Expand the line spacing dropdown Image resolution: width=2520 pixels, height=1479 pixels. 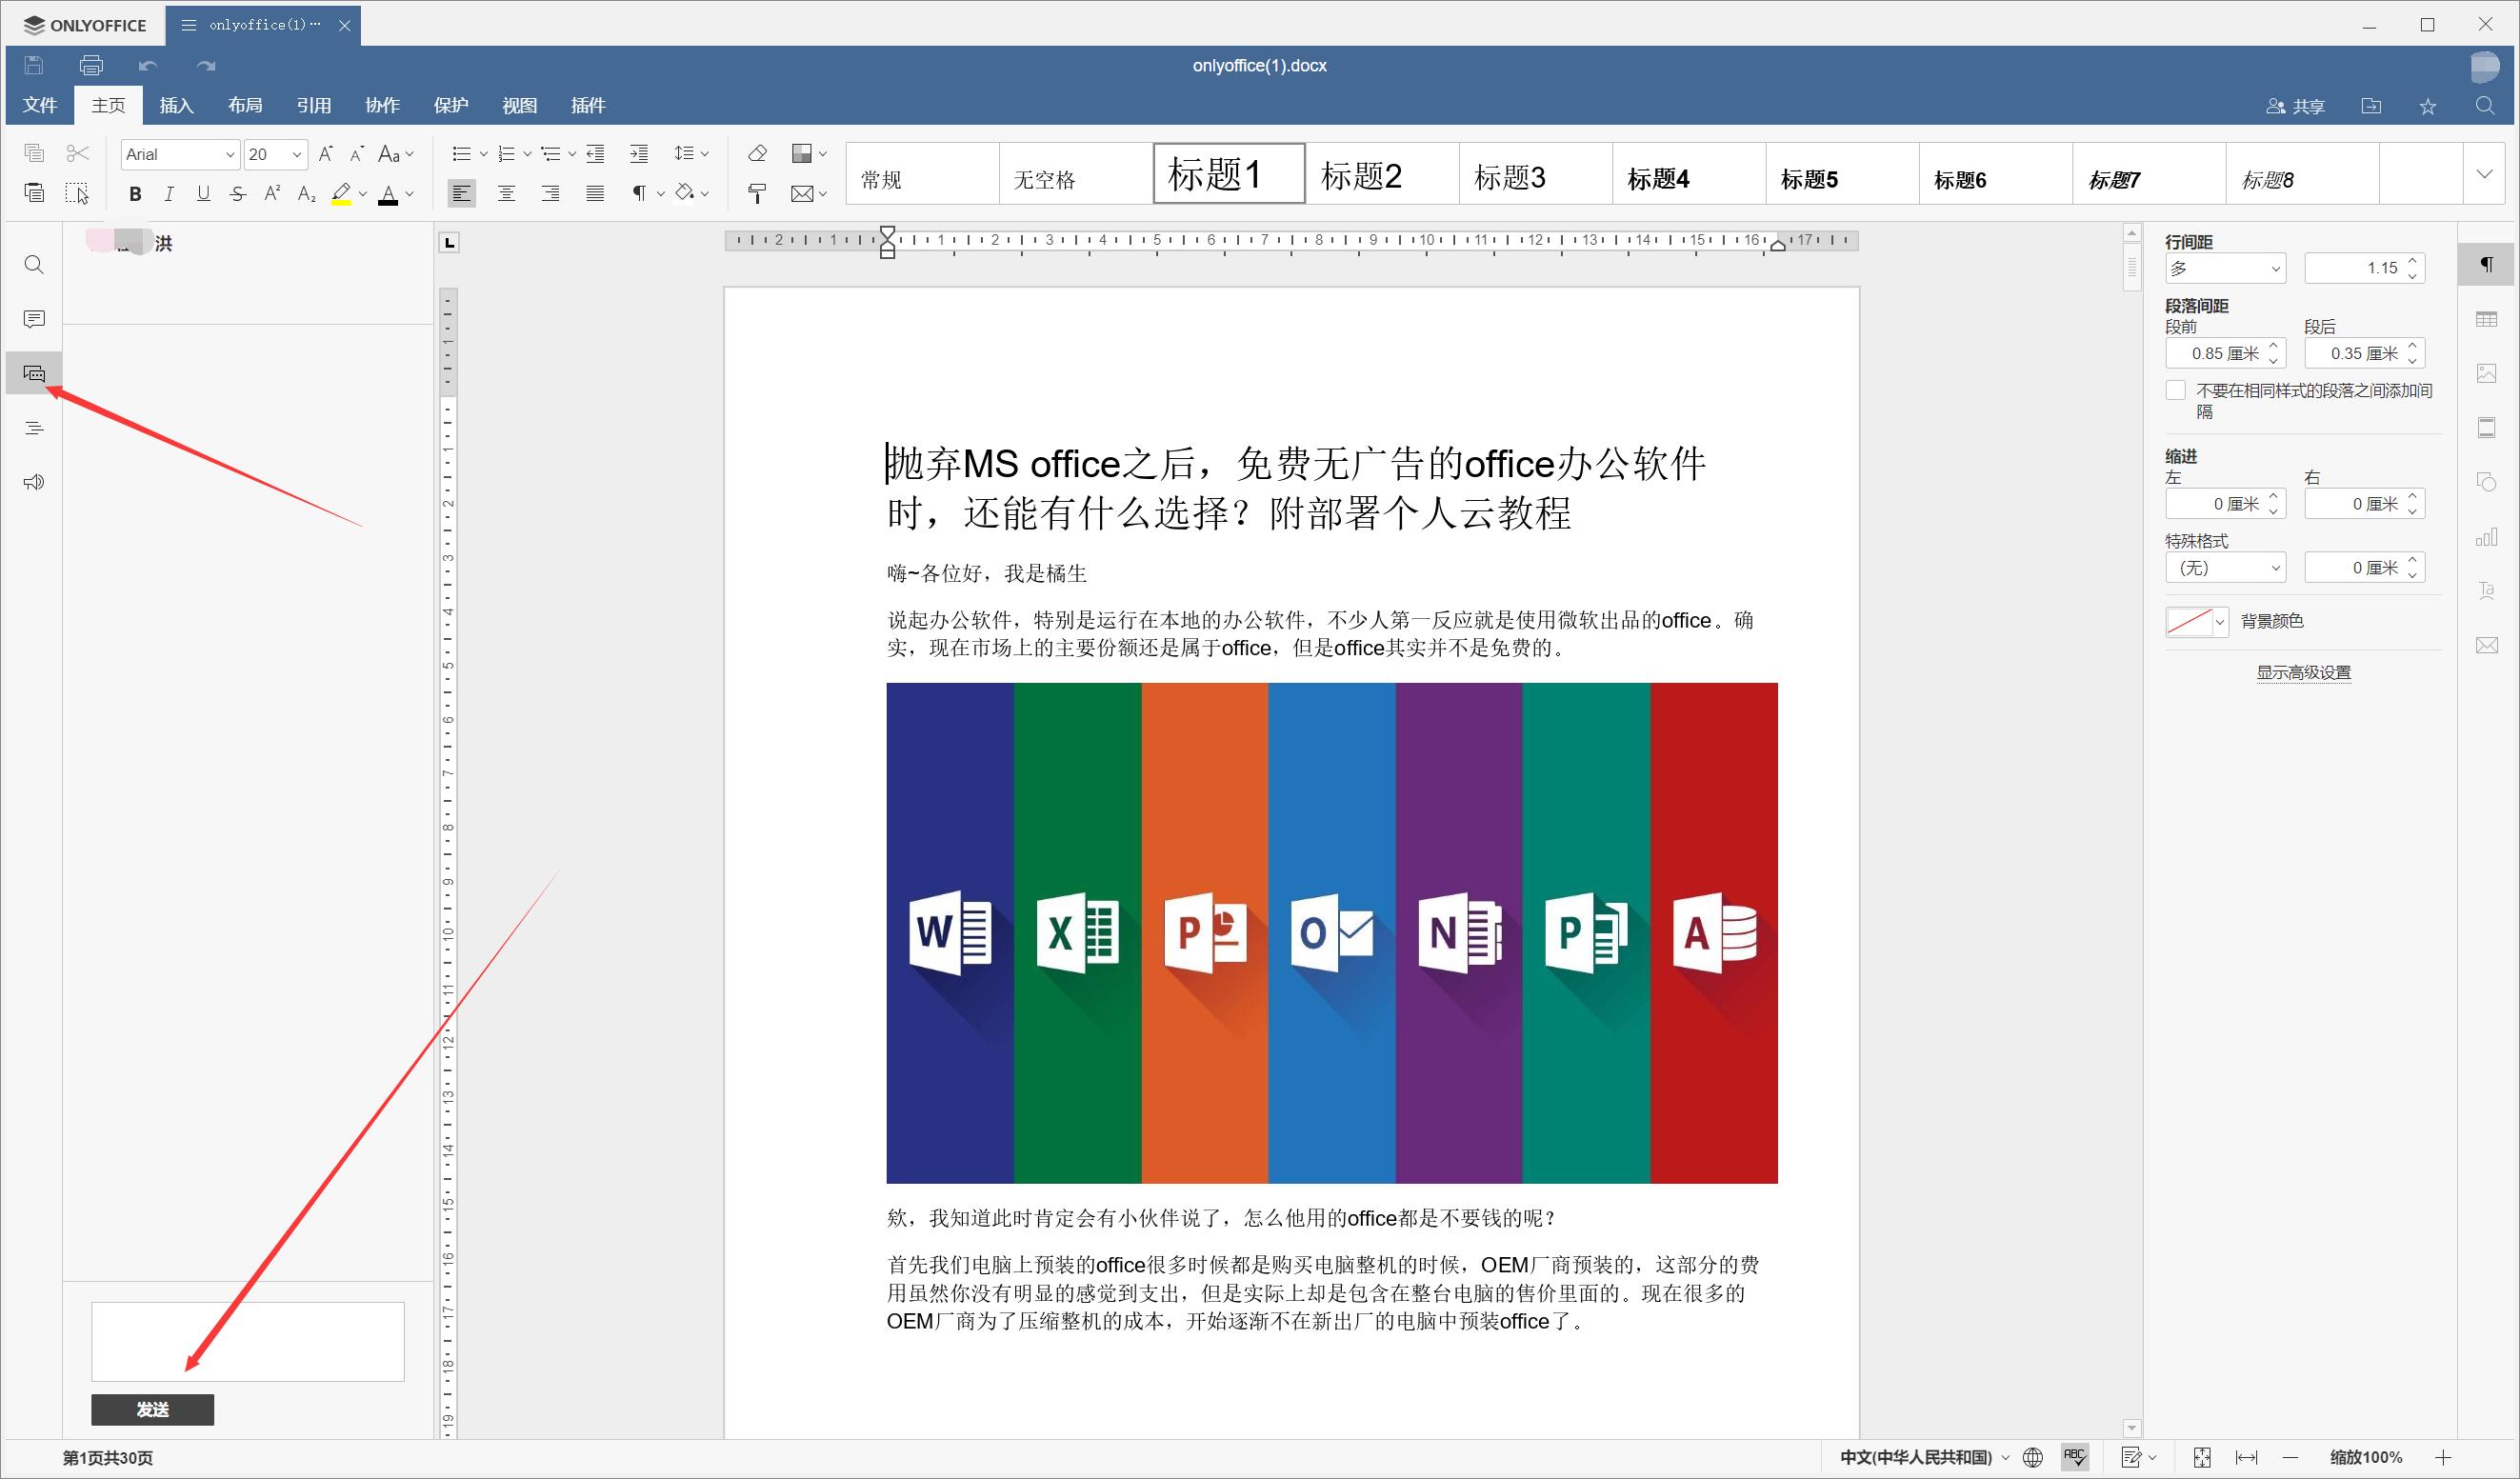point(691,153)
